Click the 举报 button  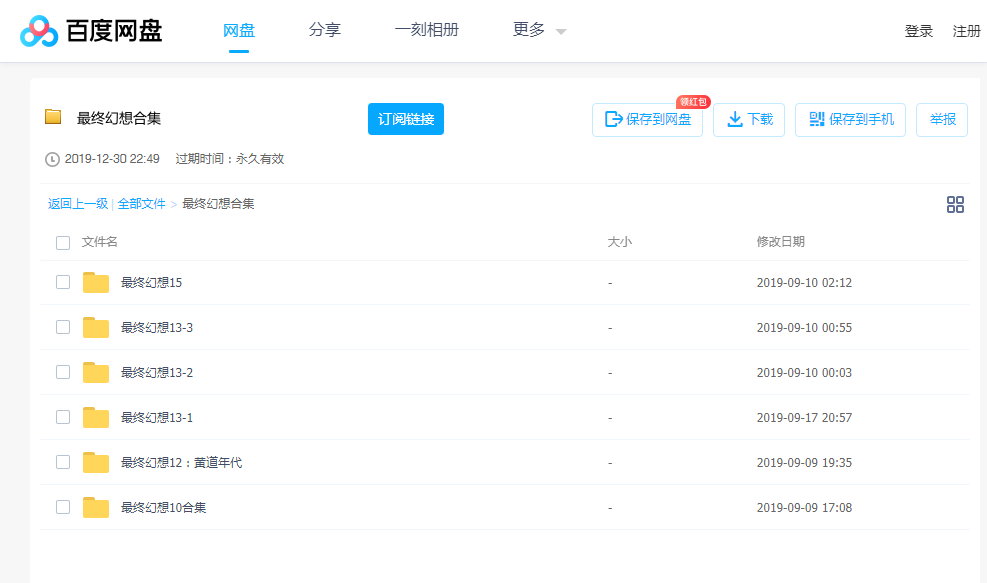942,120
